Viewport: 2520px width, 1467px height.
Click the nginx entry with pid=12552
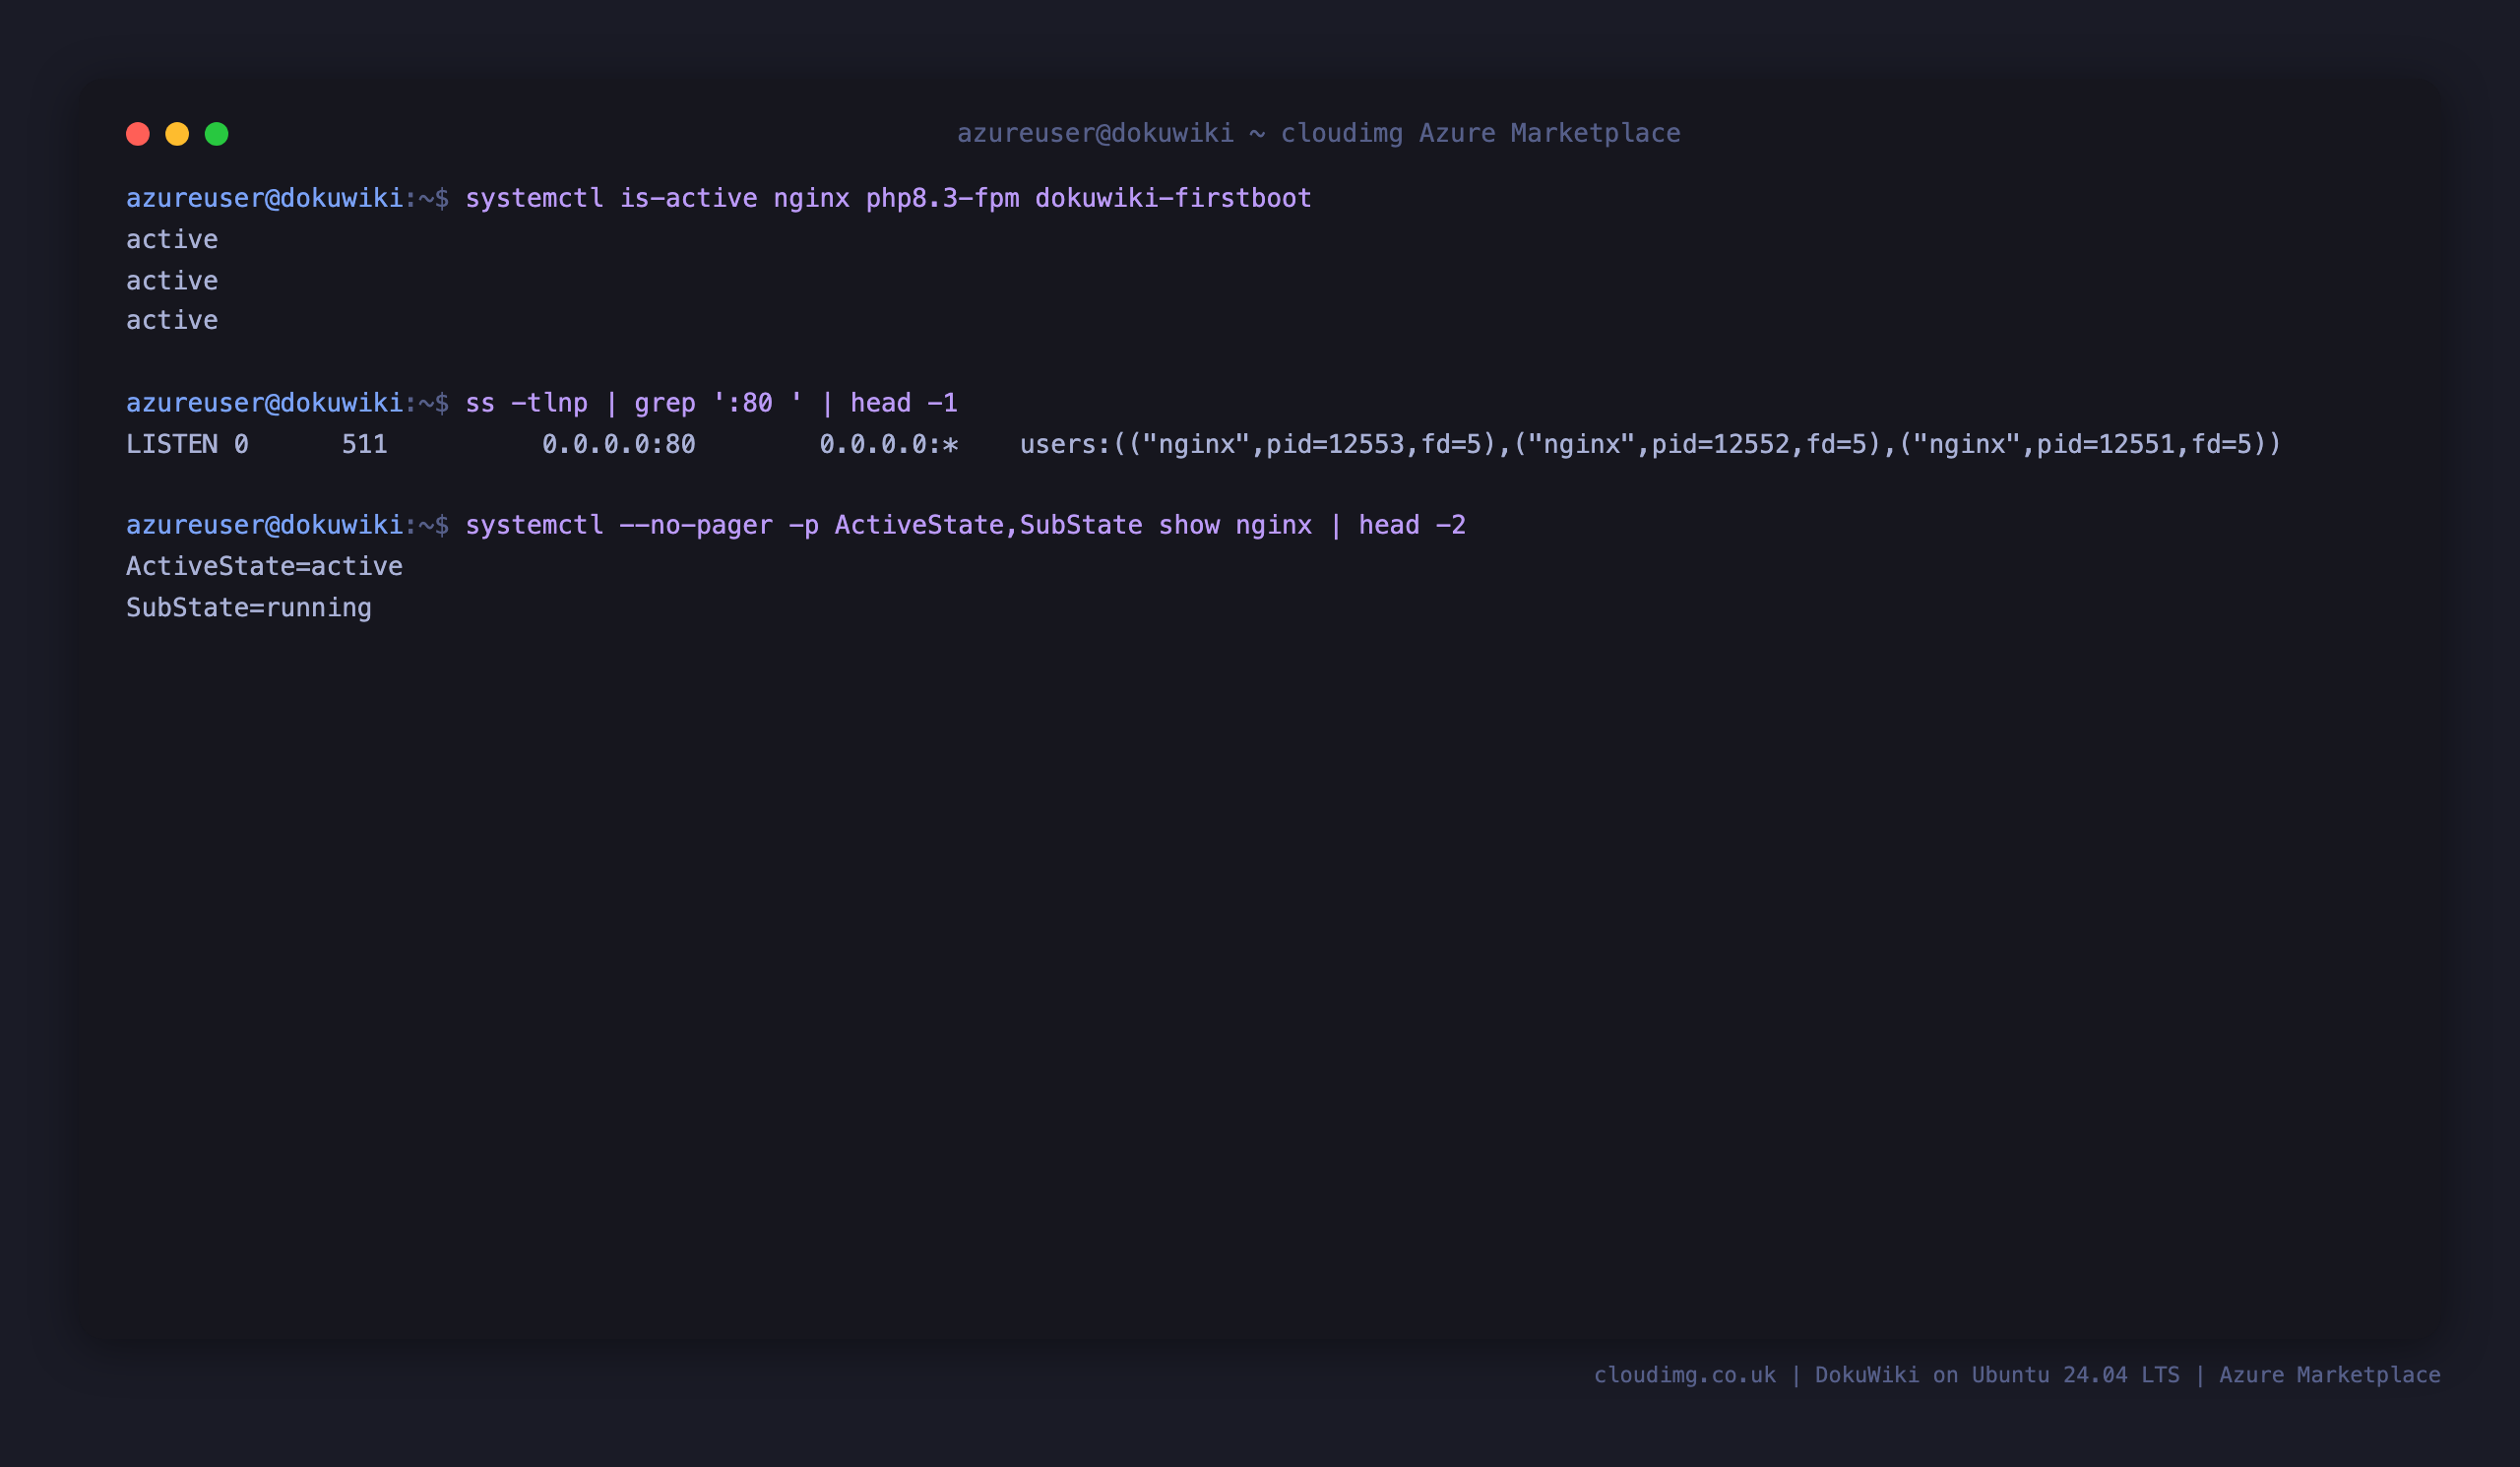(x=1697, y=444)
